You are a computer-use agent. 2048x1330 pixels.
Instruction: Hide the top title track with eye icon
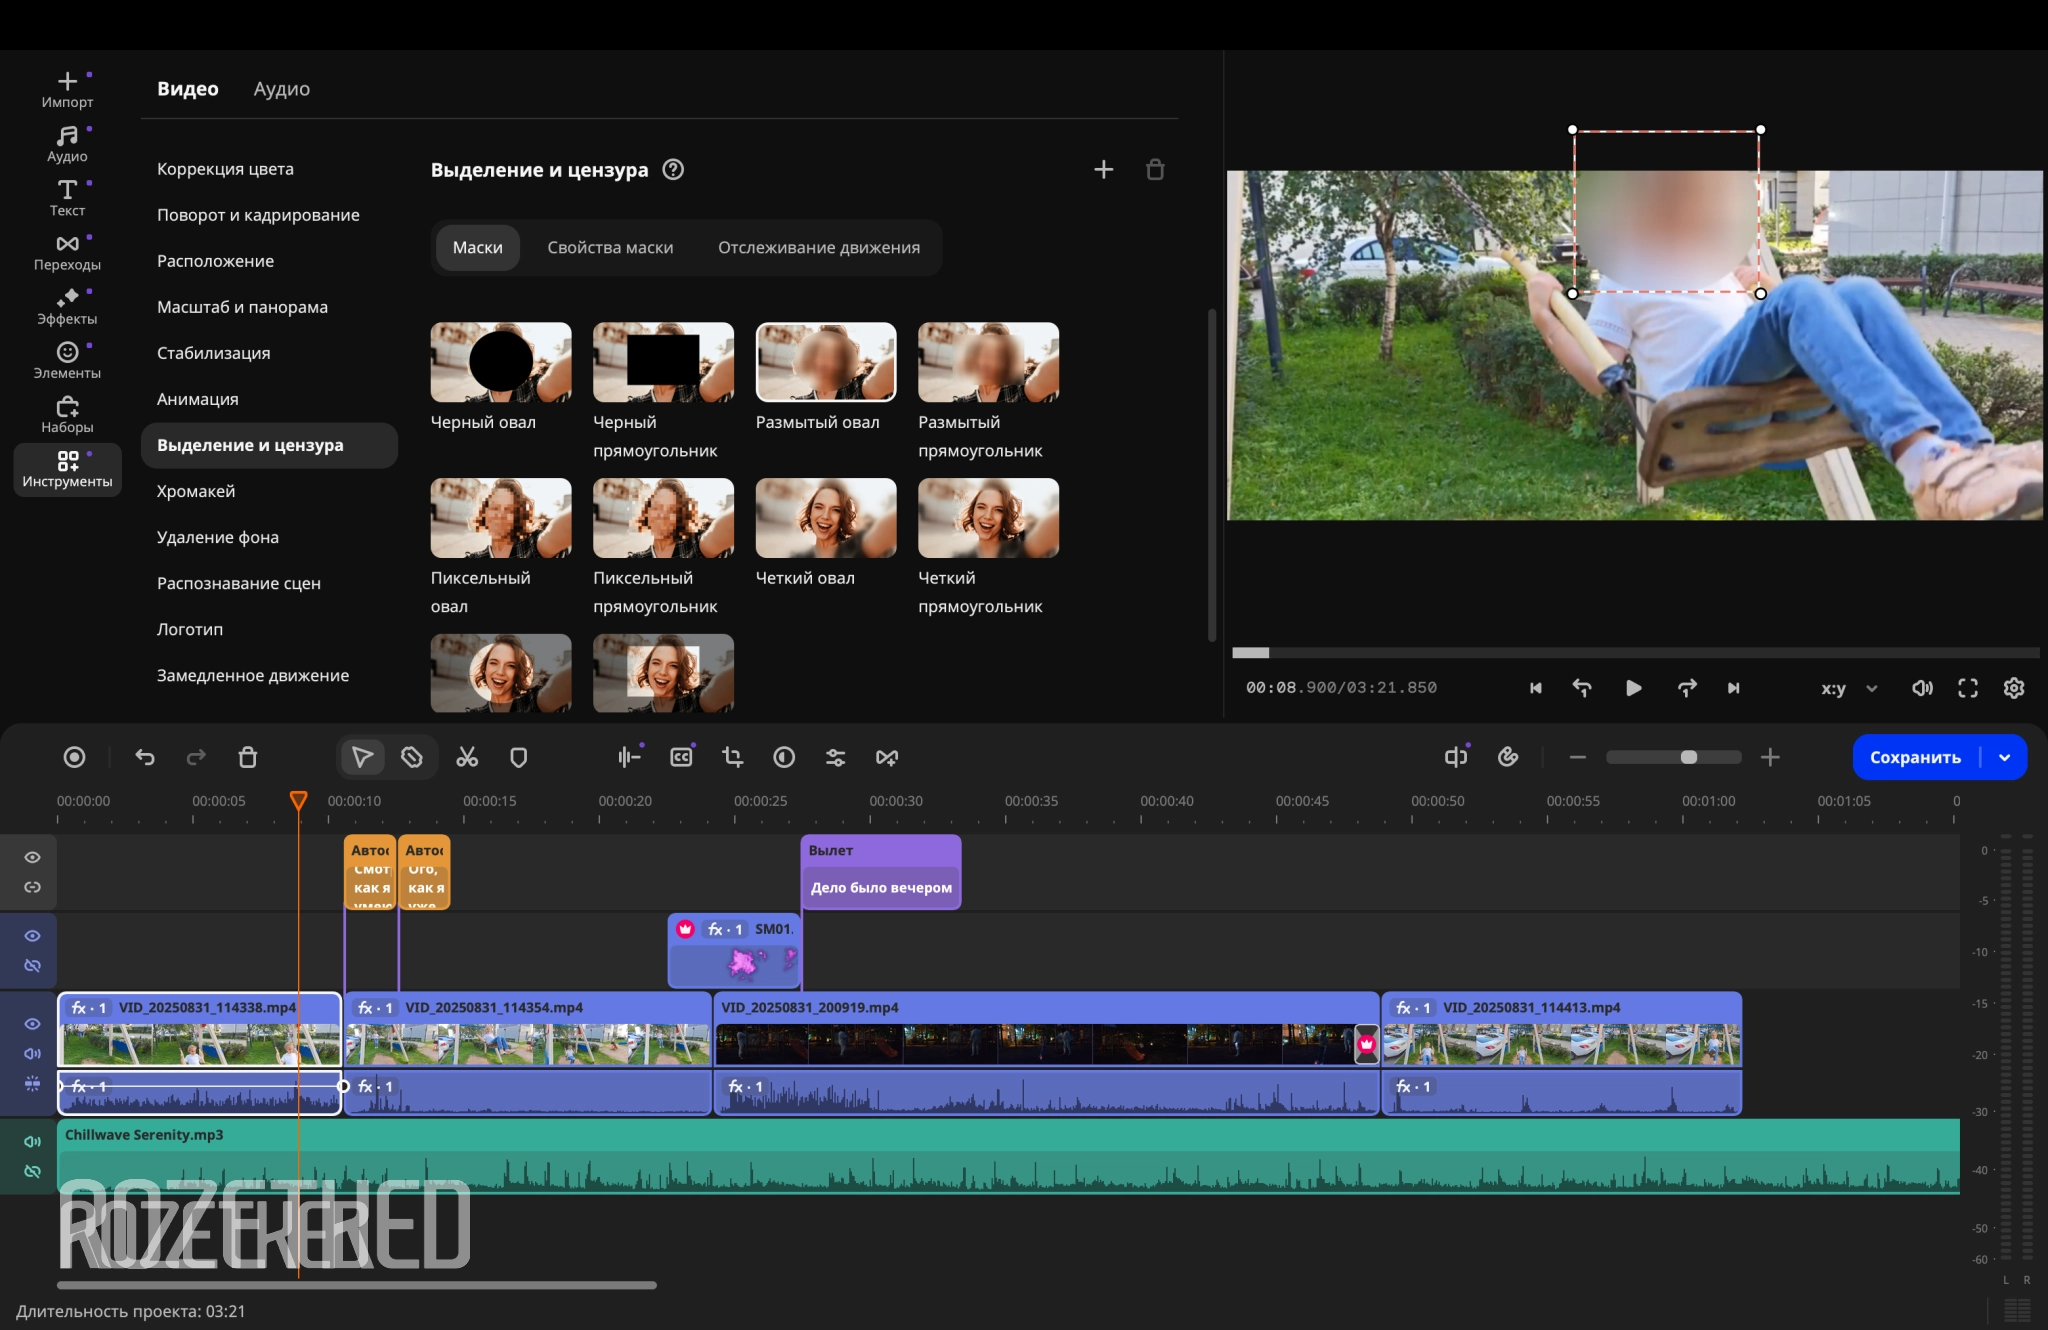click(32, 857)
